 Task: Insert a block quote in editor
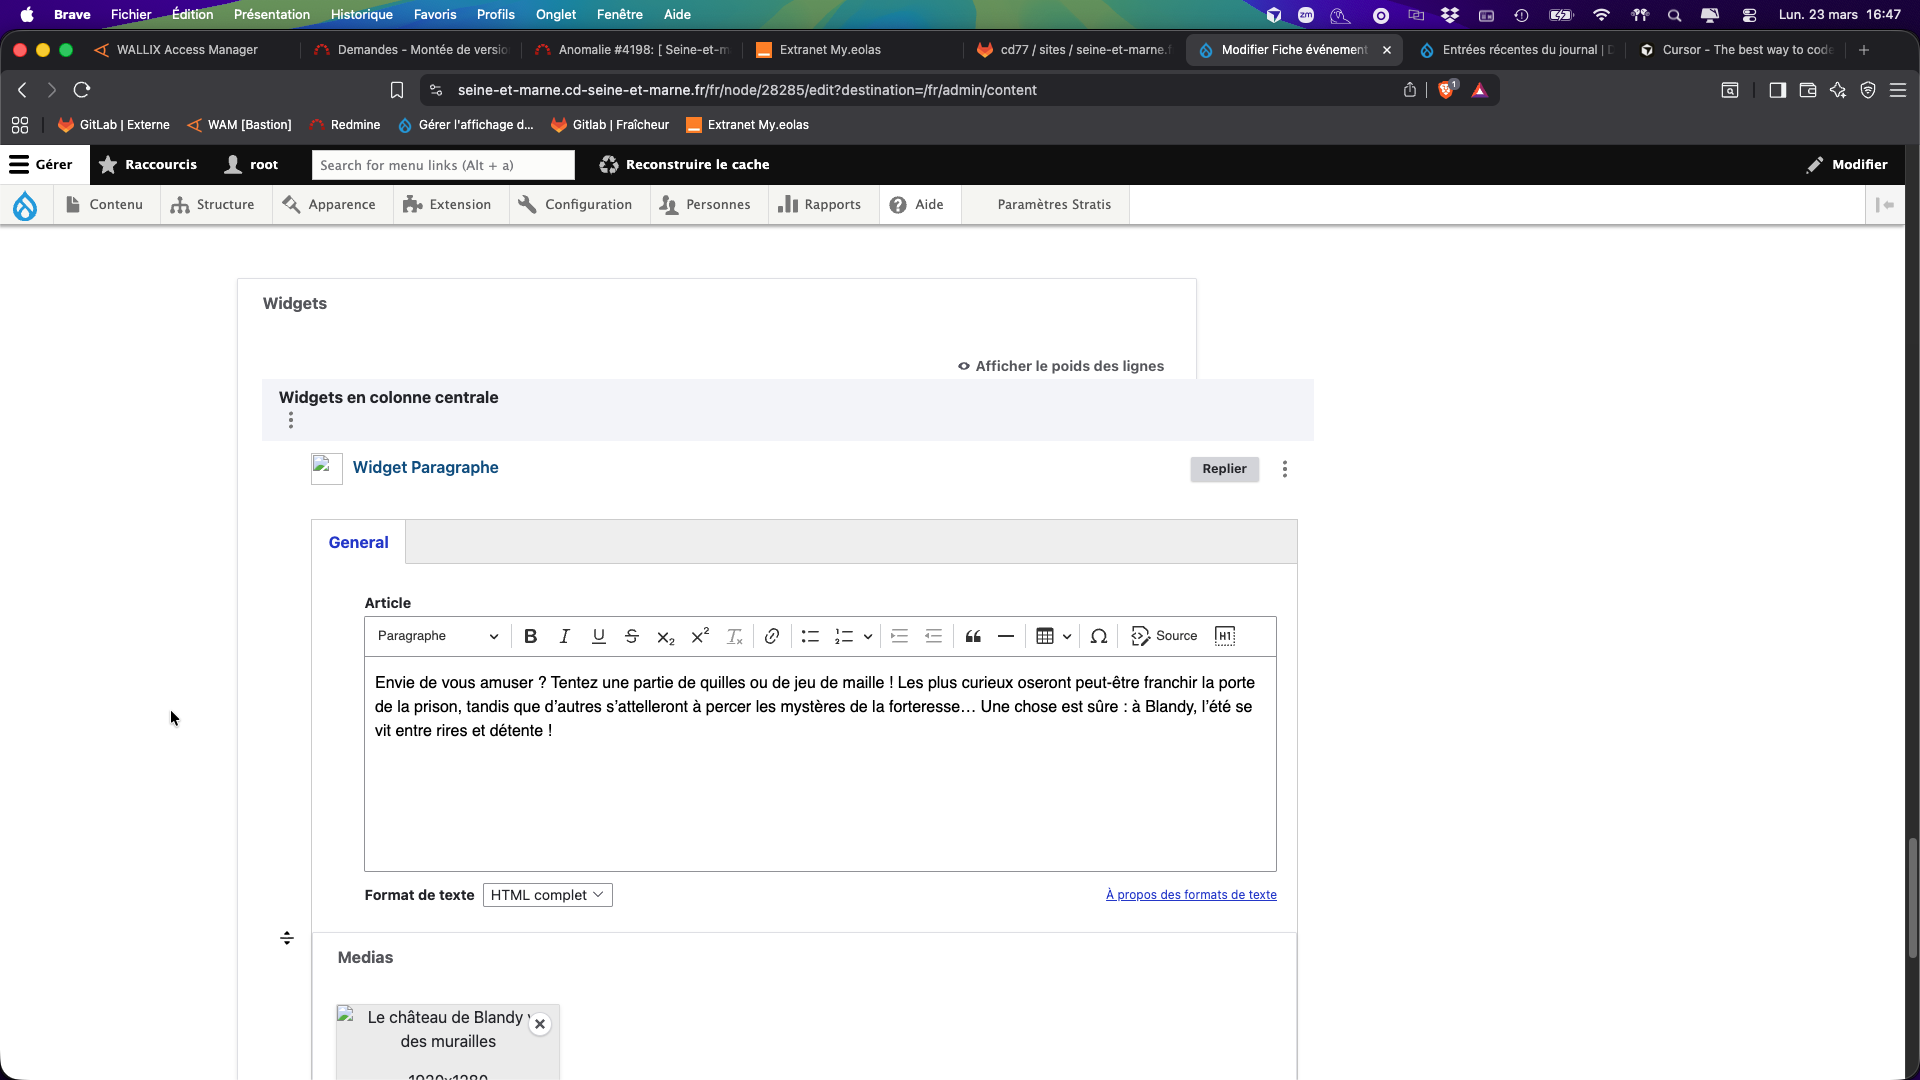(x=973, y=636)
